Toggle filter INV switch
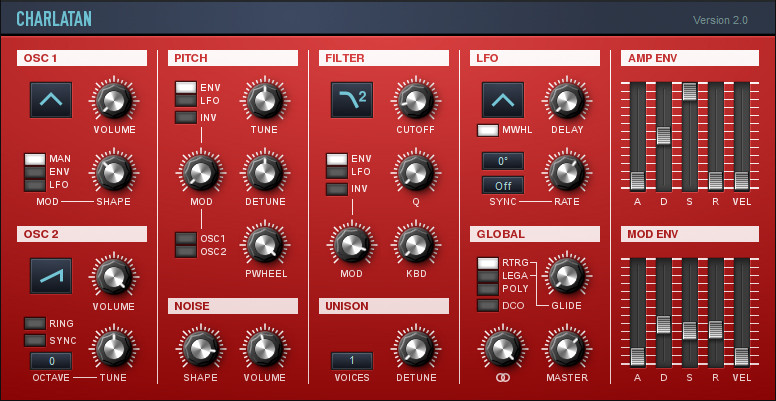The image size is (776, 401). click(337, 190)
